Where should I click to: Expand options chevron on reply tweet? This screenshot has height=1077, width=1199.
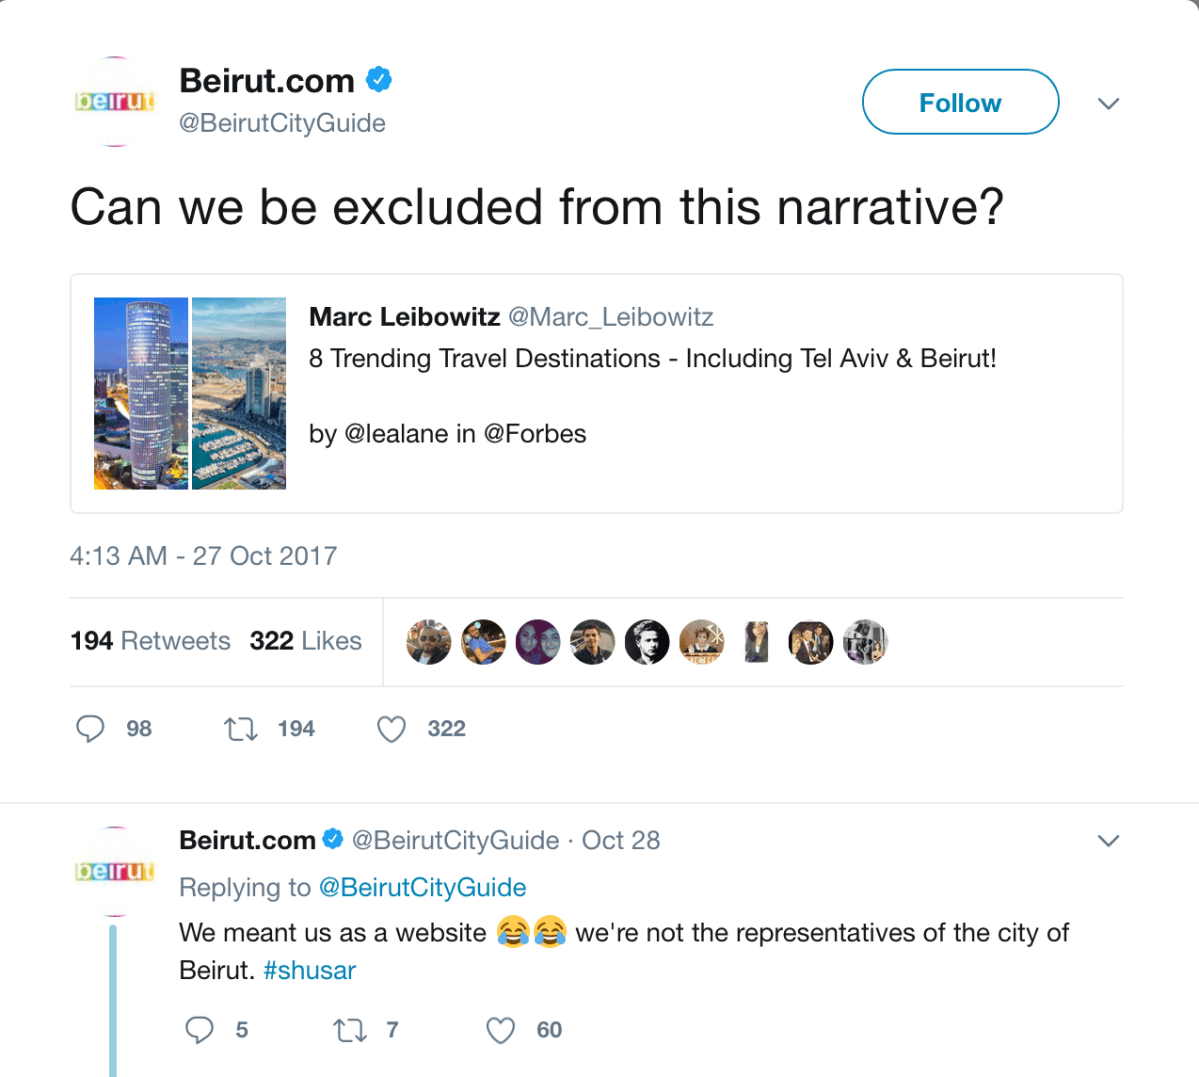click(x=1108, y=840)
